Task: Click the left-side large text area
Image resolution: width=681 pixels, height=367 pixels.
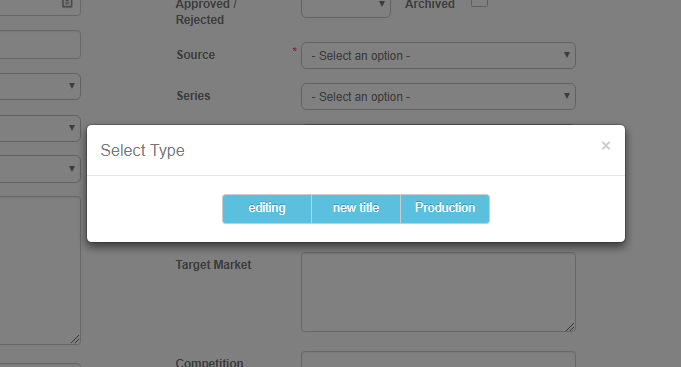Action: 40,270
